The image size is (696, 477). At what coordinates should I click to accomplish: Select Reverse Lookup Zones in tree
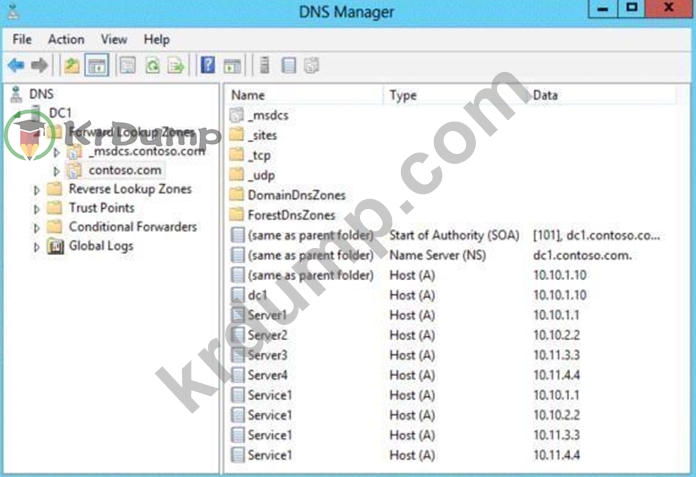[130, 189]
